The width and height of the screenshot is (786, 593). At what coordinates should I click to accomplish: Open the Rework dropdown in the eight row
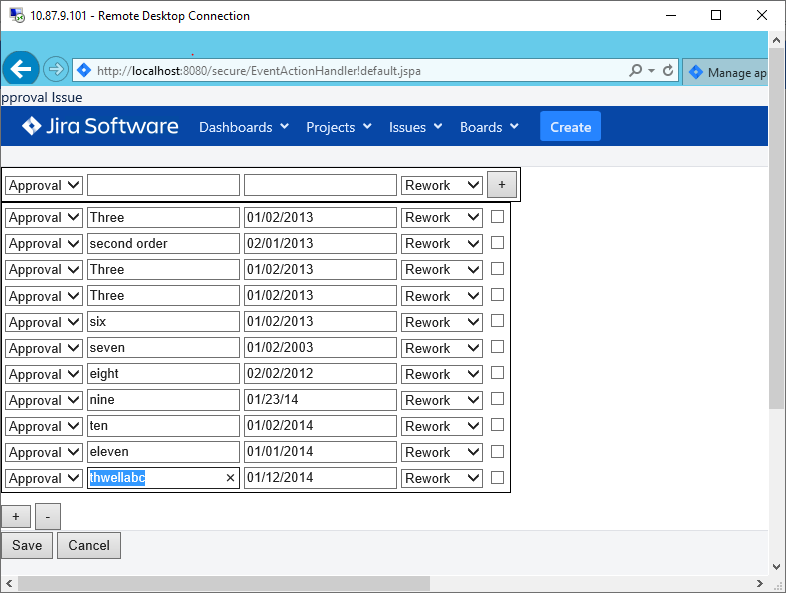point(442,374)
